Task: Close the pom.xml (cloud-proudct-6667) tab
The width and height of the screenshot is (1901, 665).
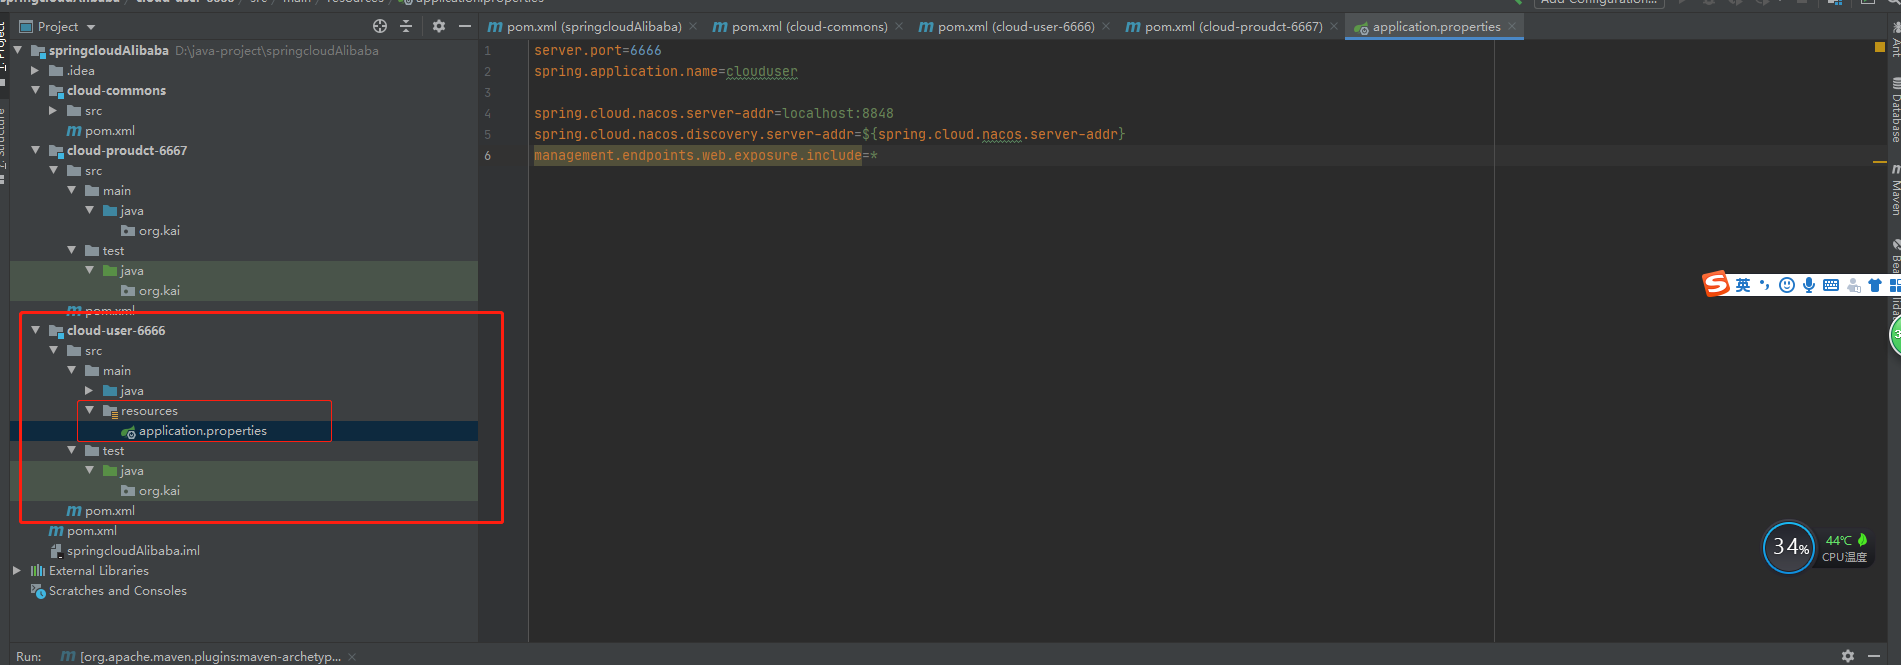Action: (x=1334, y=27)
